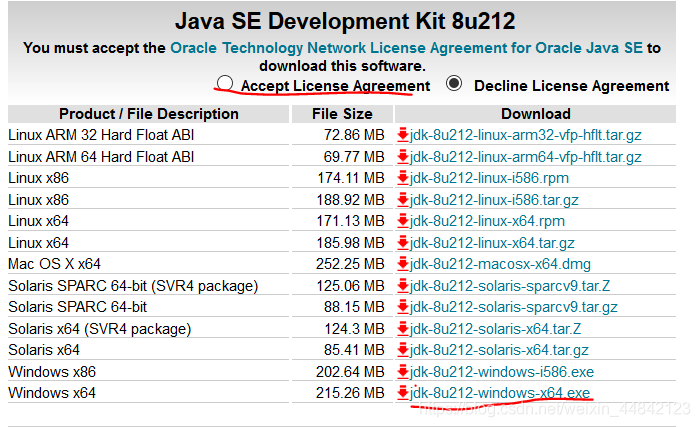Click the Product / File Description column header

tap(149, 114)
